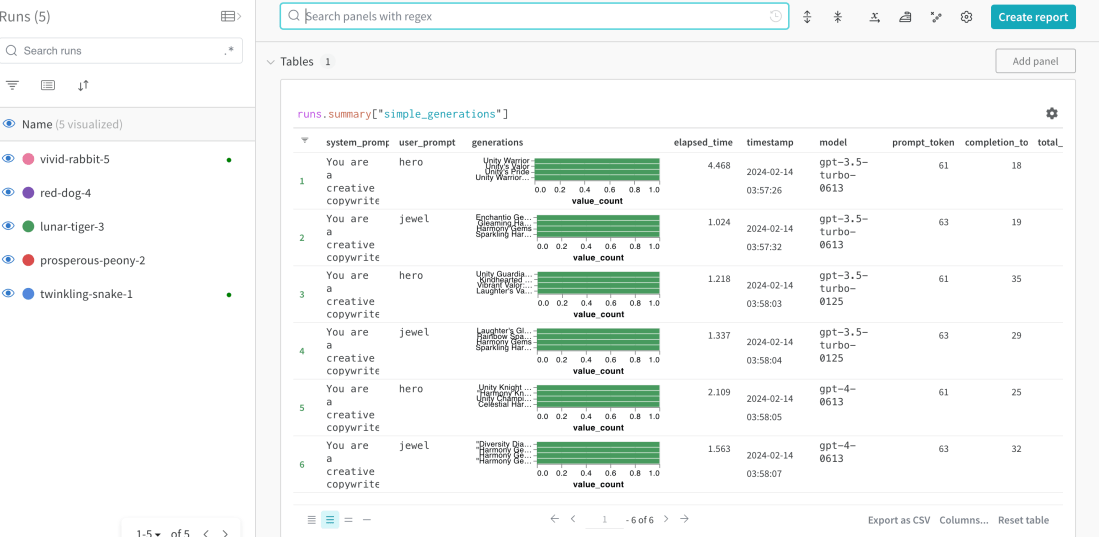Click the sort runs arrows icon
Image resolution: width=1099 pixels, height=537 pixels.
pyautogui.click(x=83, y=85)
